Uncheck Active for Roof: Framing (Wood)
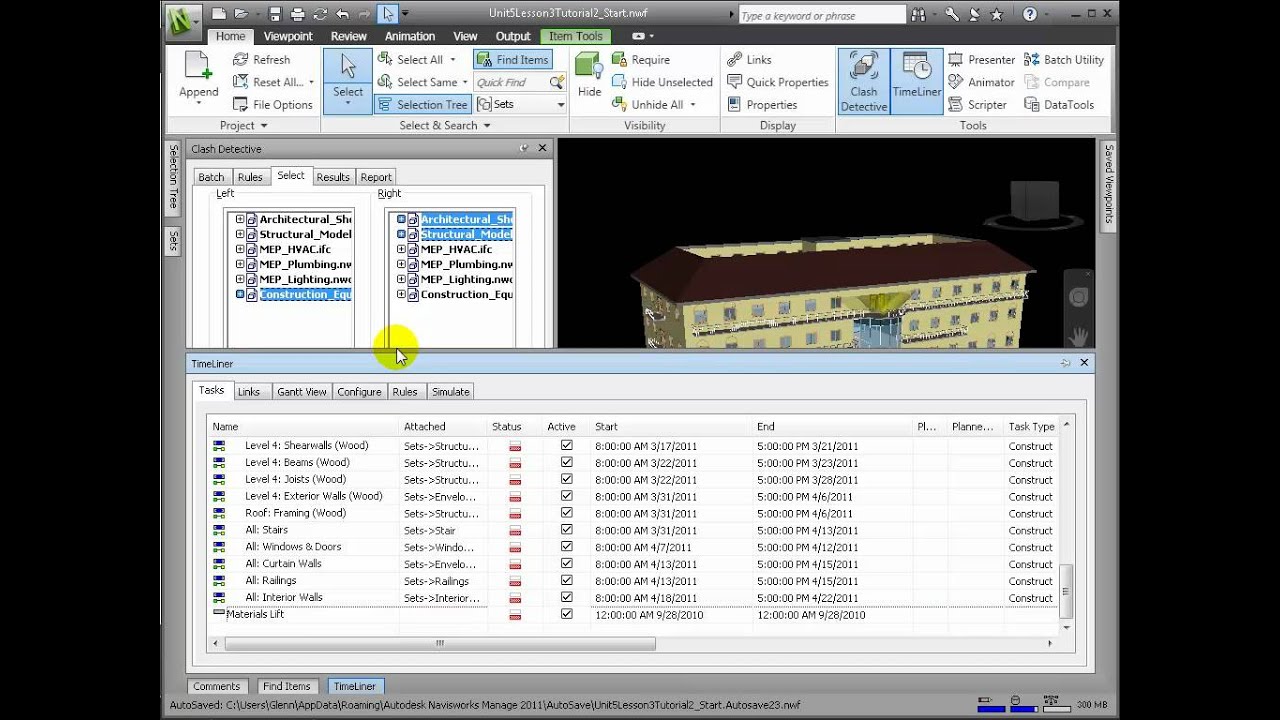 pyautogui.click(x=567, y=513)
